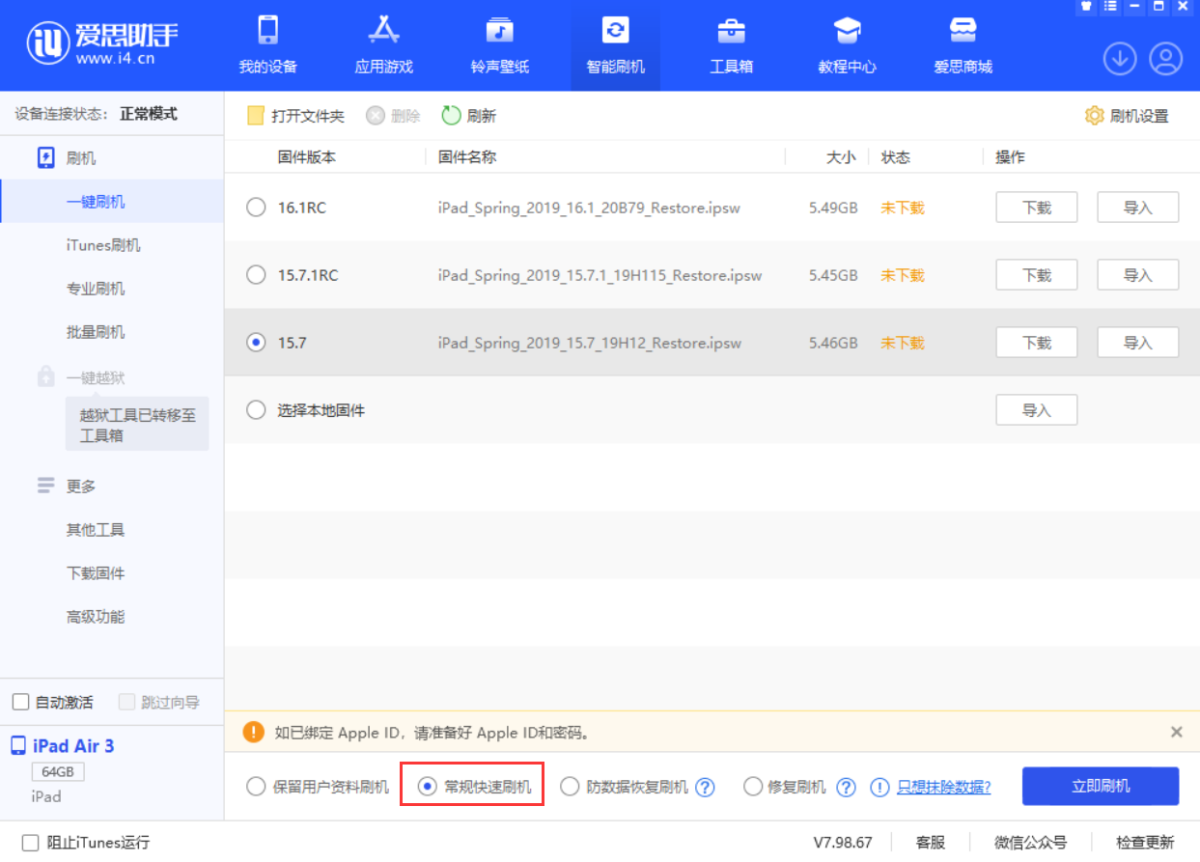Start flashing with the 立即刷机 button

point(1100,786)
